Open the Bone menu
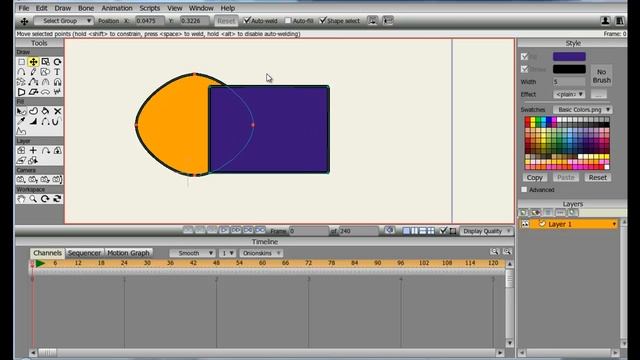The image size is (640, 360). [86, 8]
